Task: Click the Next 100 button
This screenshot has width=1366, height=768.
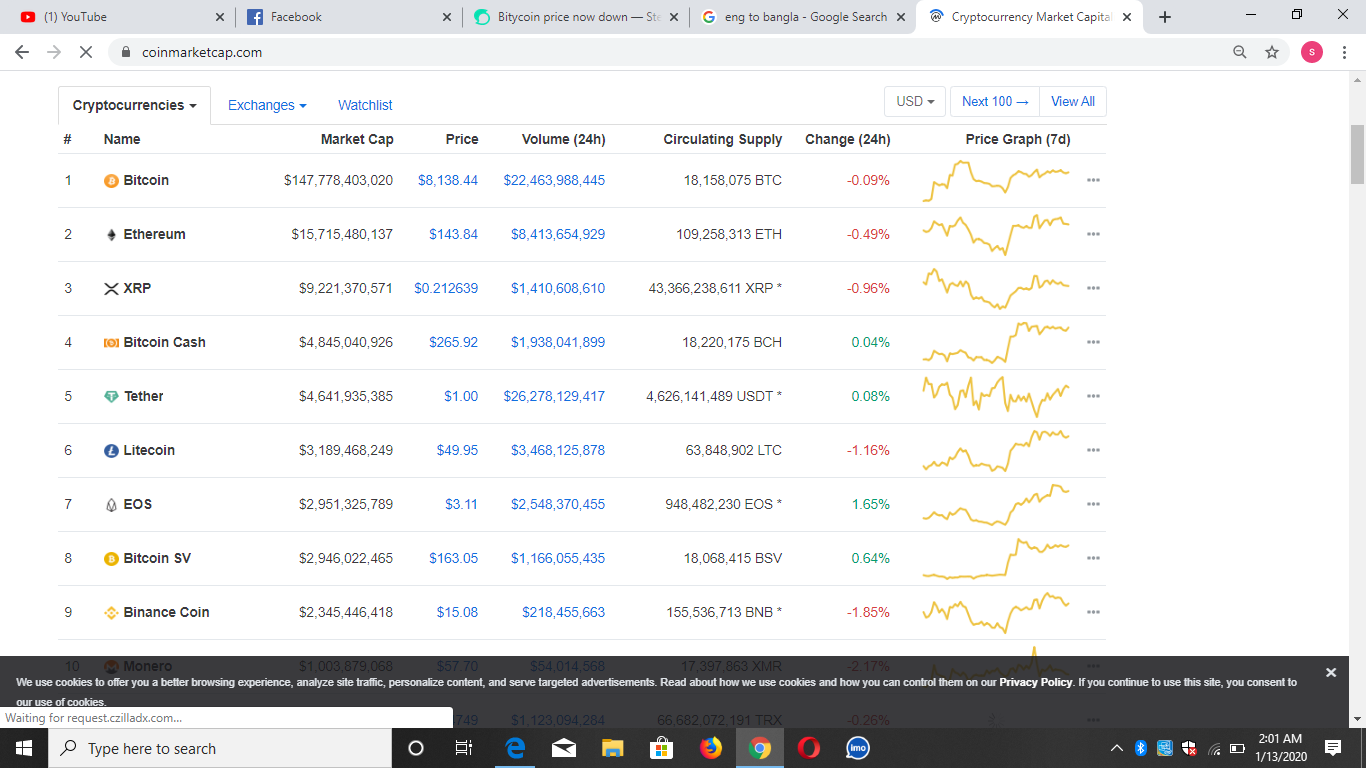Action: point(994,101)
